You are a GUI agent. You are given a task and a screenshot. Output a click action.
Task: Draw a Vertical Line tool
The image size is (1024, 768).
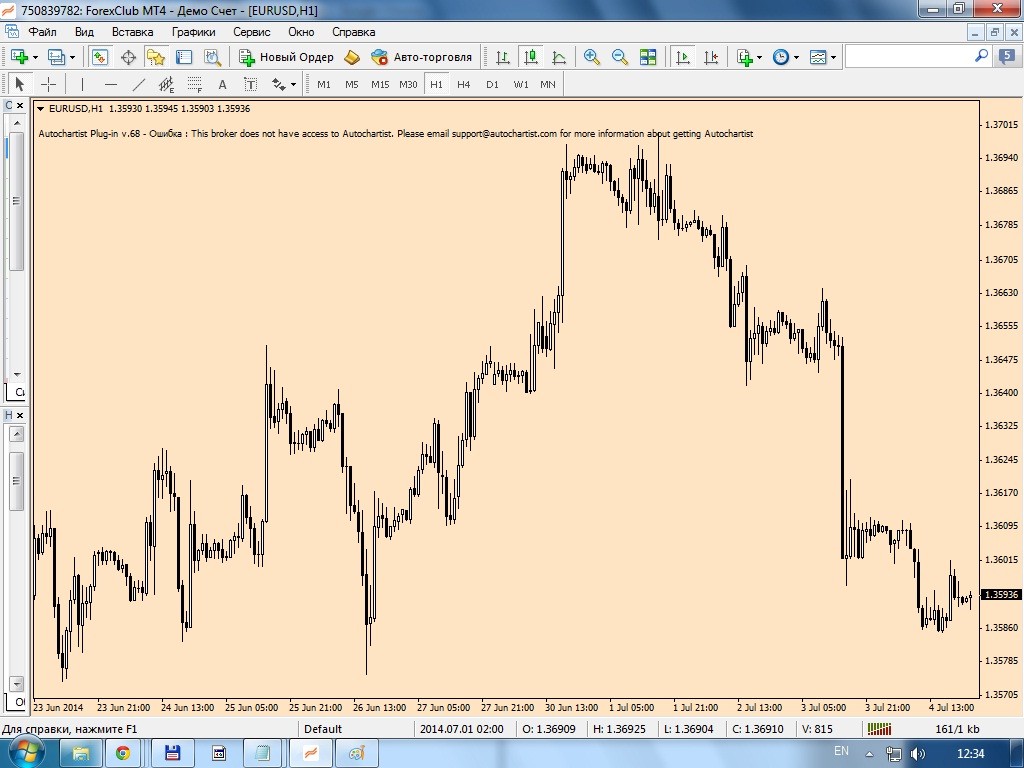tap(82, 84)
